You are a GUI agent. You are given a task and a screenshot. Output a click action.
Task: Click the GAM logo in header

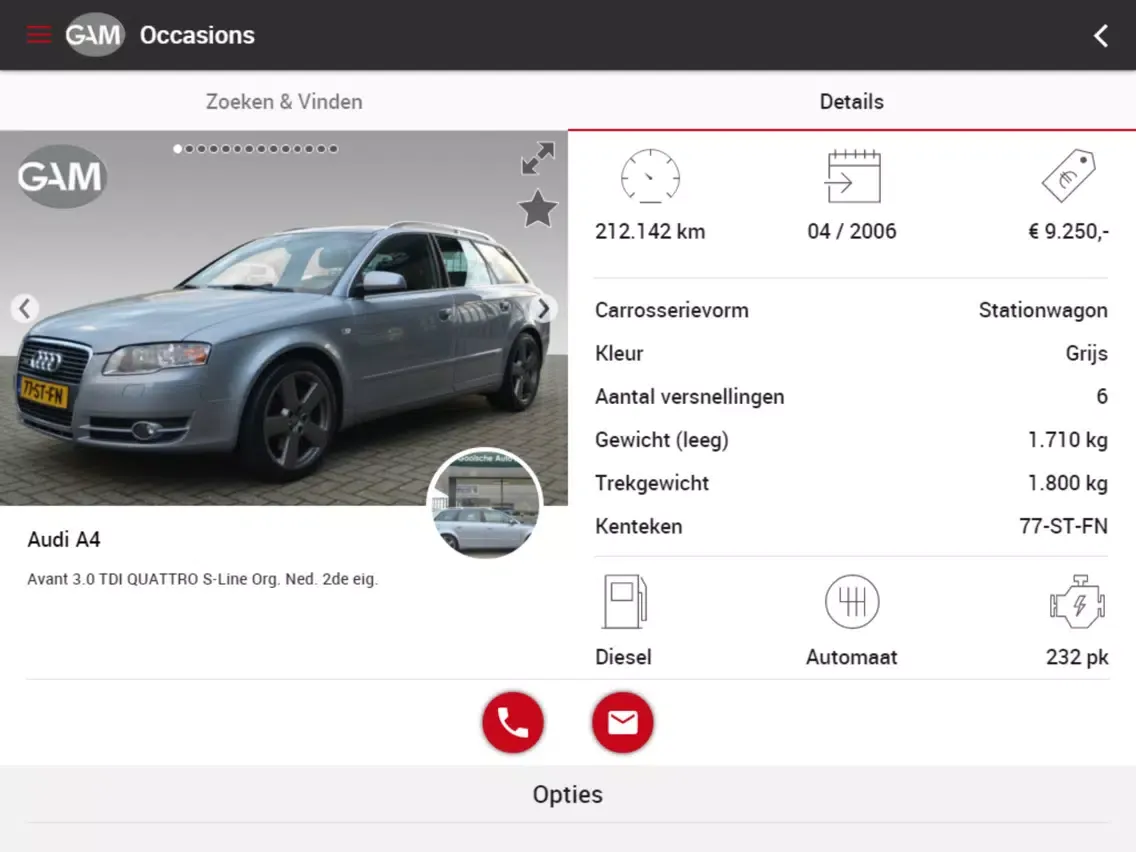point(95,35)
